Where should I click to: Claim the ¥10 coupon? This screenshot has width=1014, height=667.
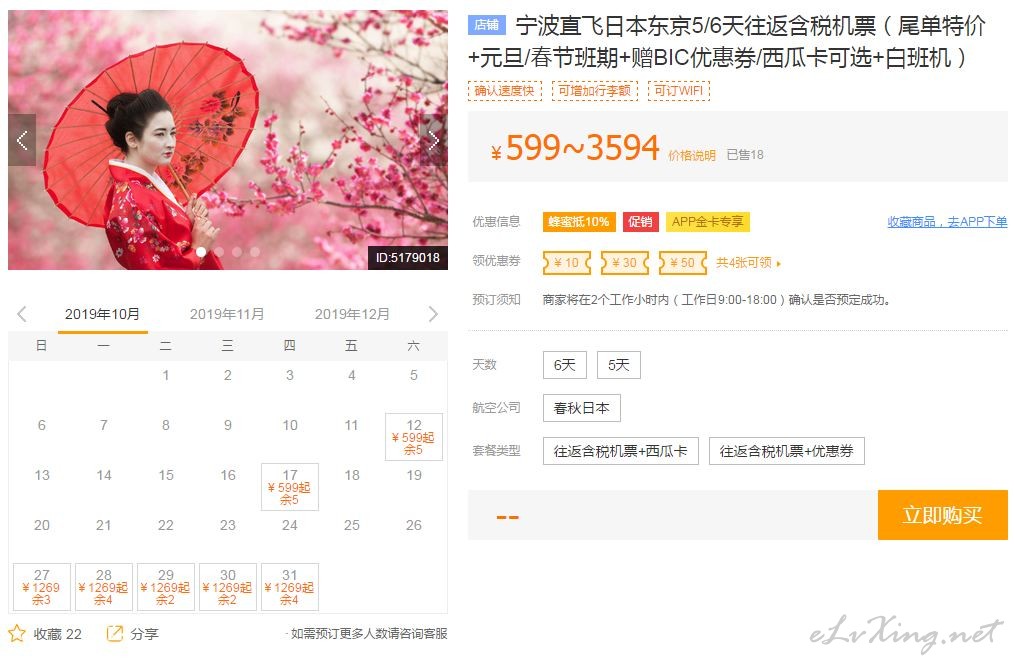567,263
